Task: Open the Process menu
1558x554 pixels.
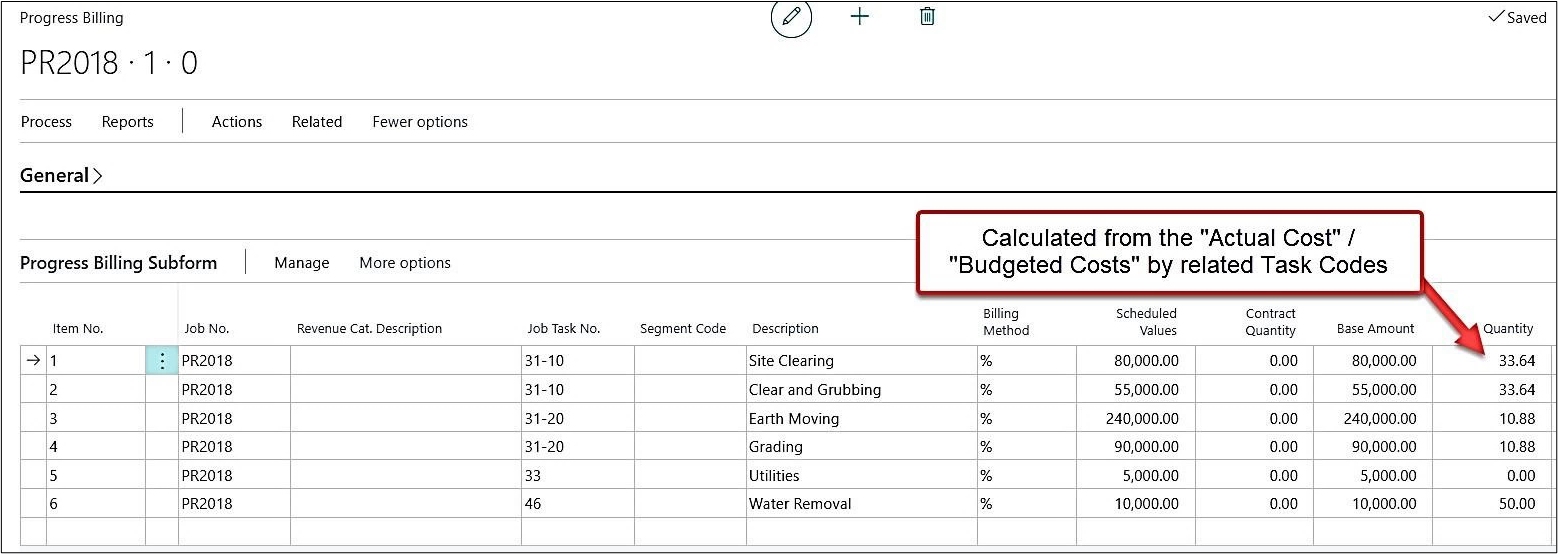Action: (x=46, y=122)
